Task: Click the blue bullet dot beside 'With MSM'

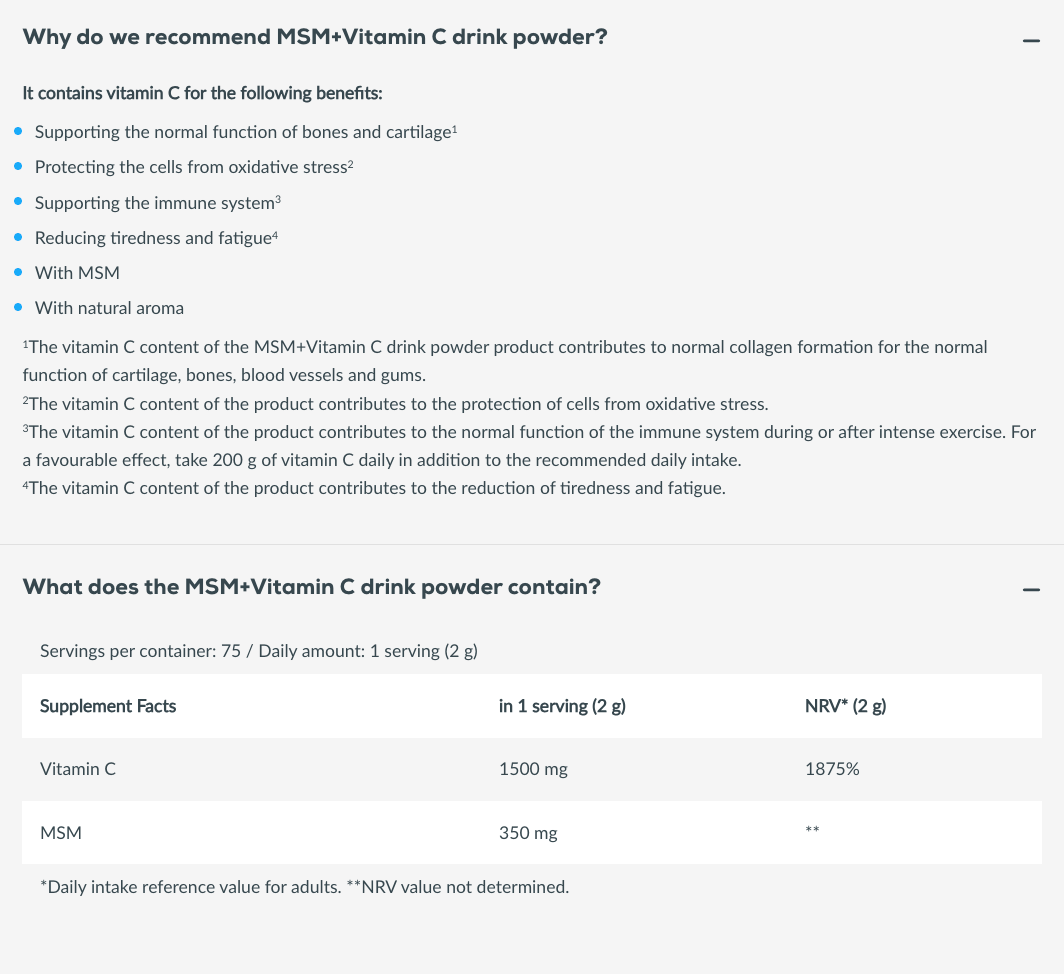Action: 18,272
